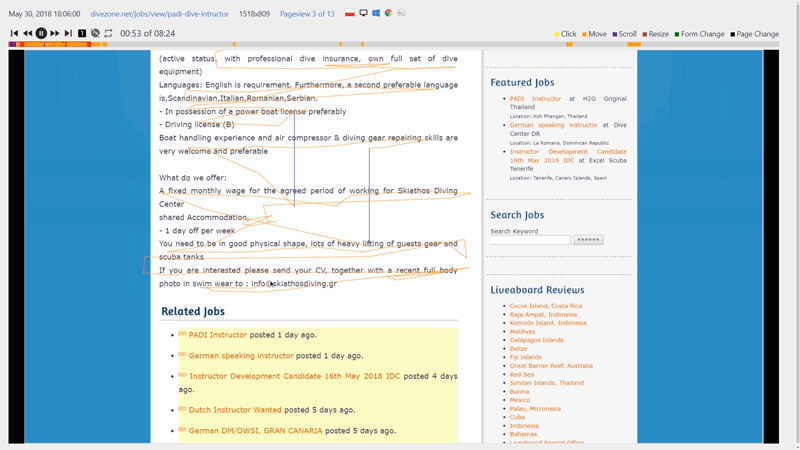Click the Chrome browser icon
The width and height of the screenshot is (800, 450).
point(388,13)
